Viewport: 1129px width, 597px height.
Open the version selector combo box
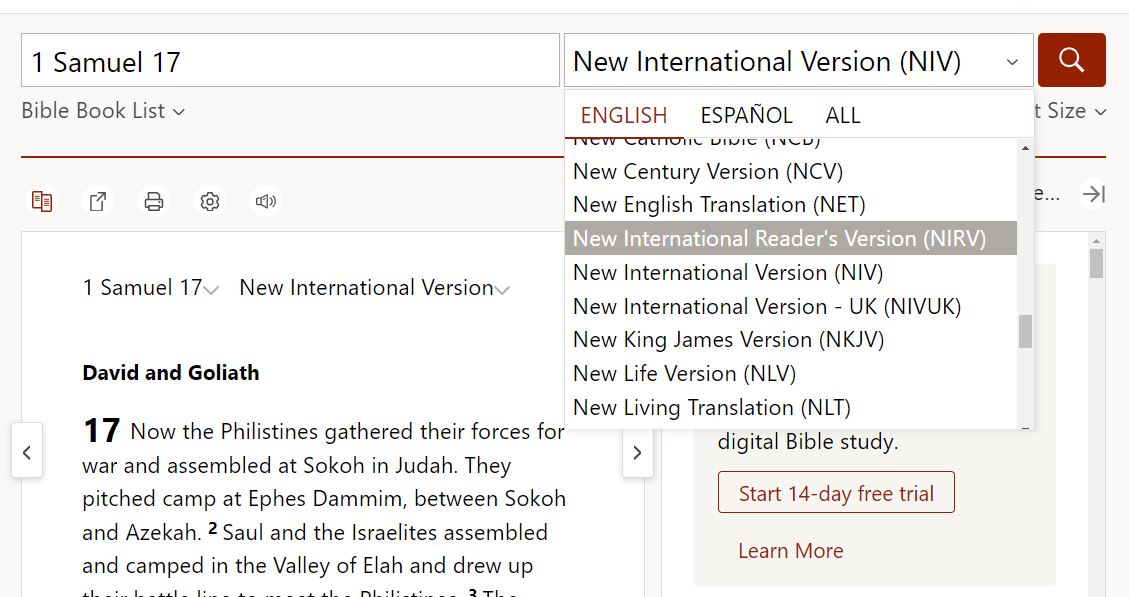[797, 61]
